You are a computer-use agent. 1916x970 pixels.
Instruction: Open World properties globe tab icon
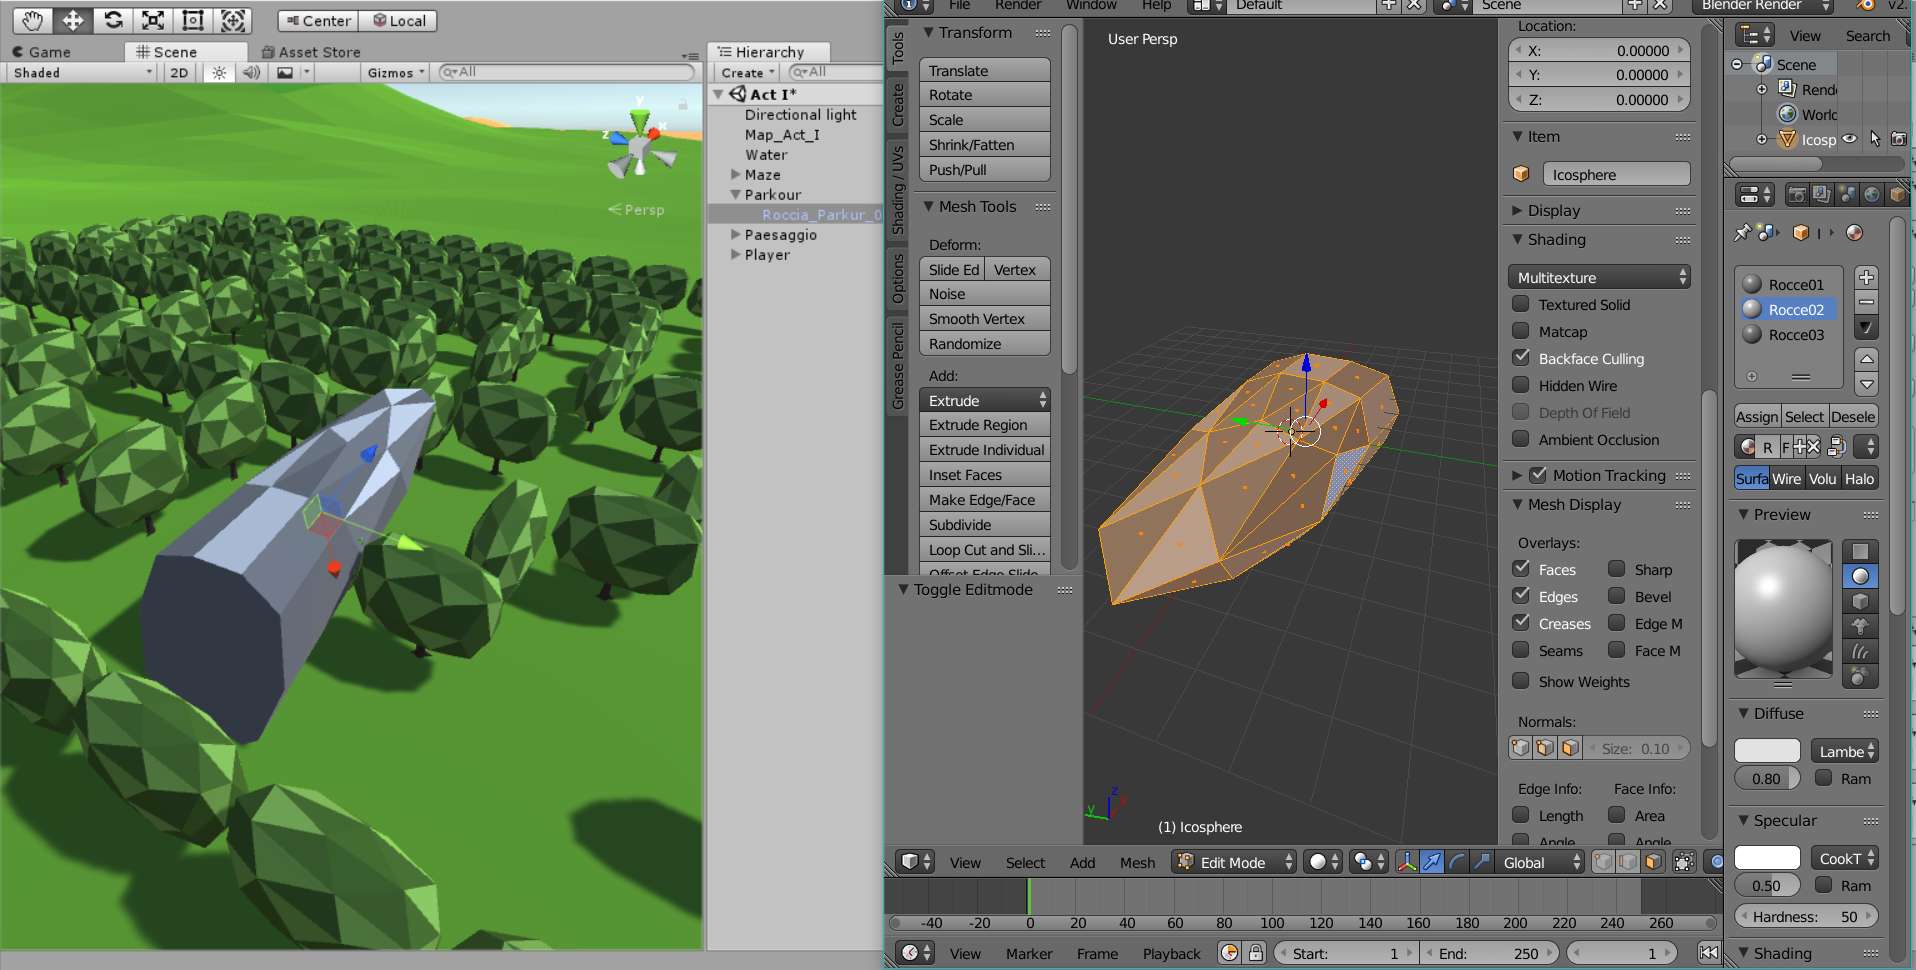pyautogui.click(x=1872, y=194)
